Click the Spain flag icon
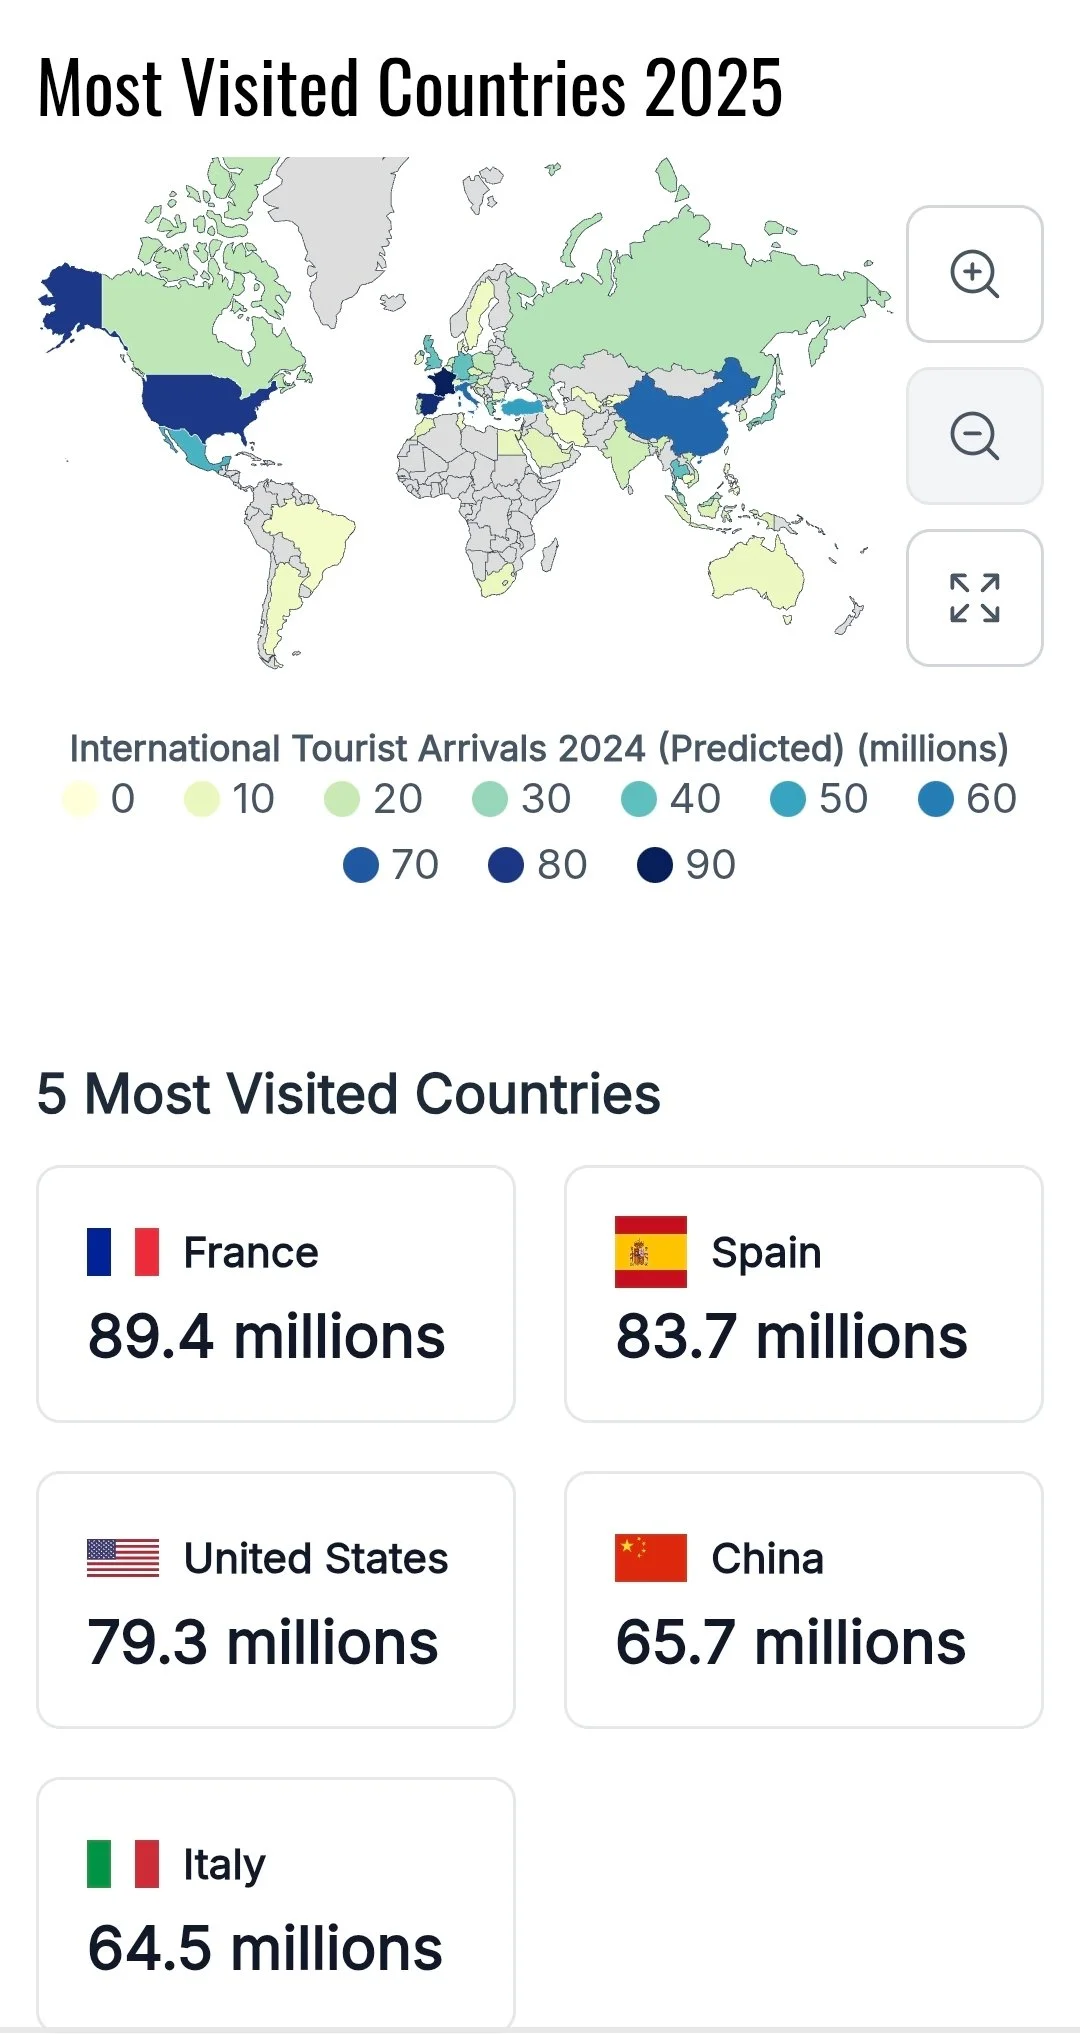Image resolution: width=1080 pixels, height=2034 pixels. [x=651, y=1252]
